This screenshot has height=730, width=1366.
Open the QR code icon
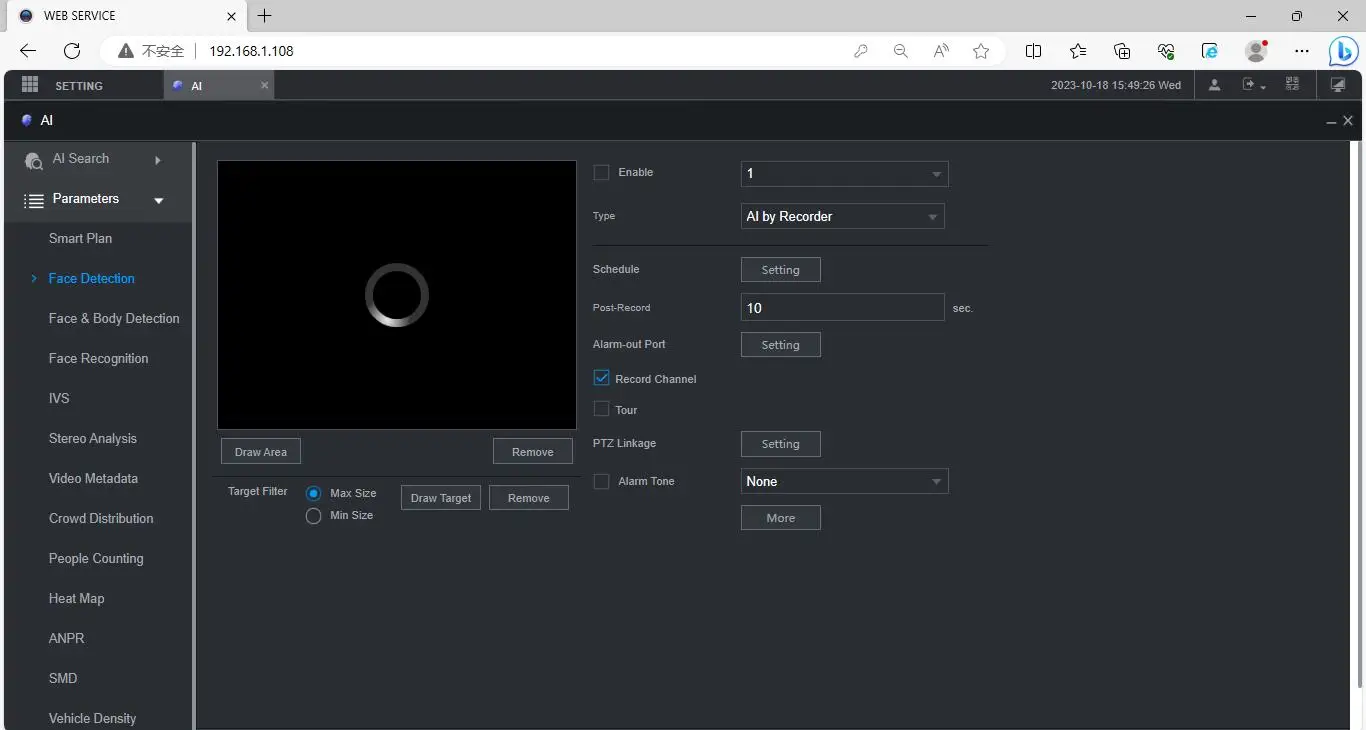tap(1292, 85)
